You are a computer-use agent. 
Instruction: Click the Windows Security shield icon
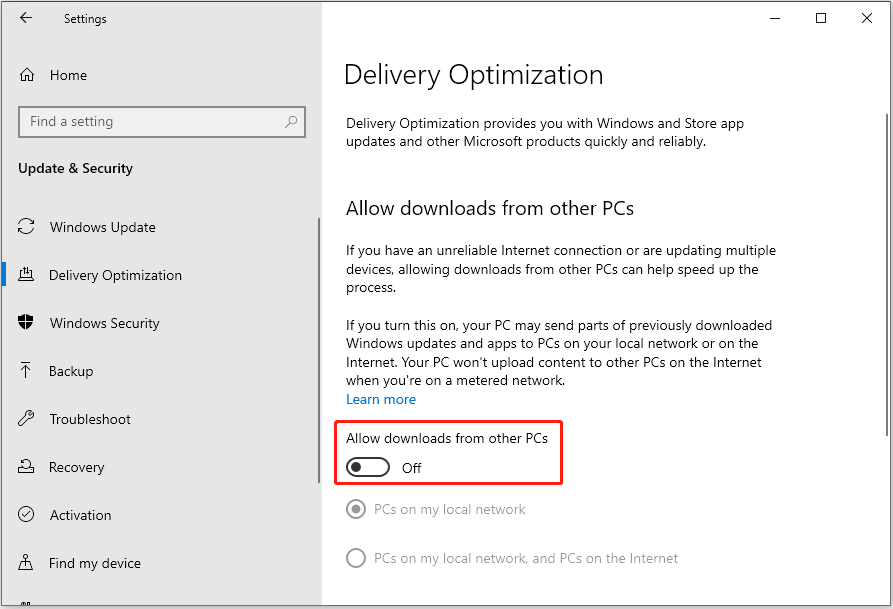click(x=27, y=323)
